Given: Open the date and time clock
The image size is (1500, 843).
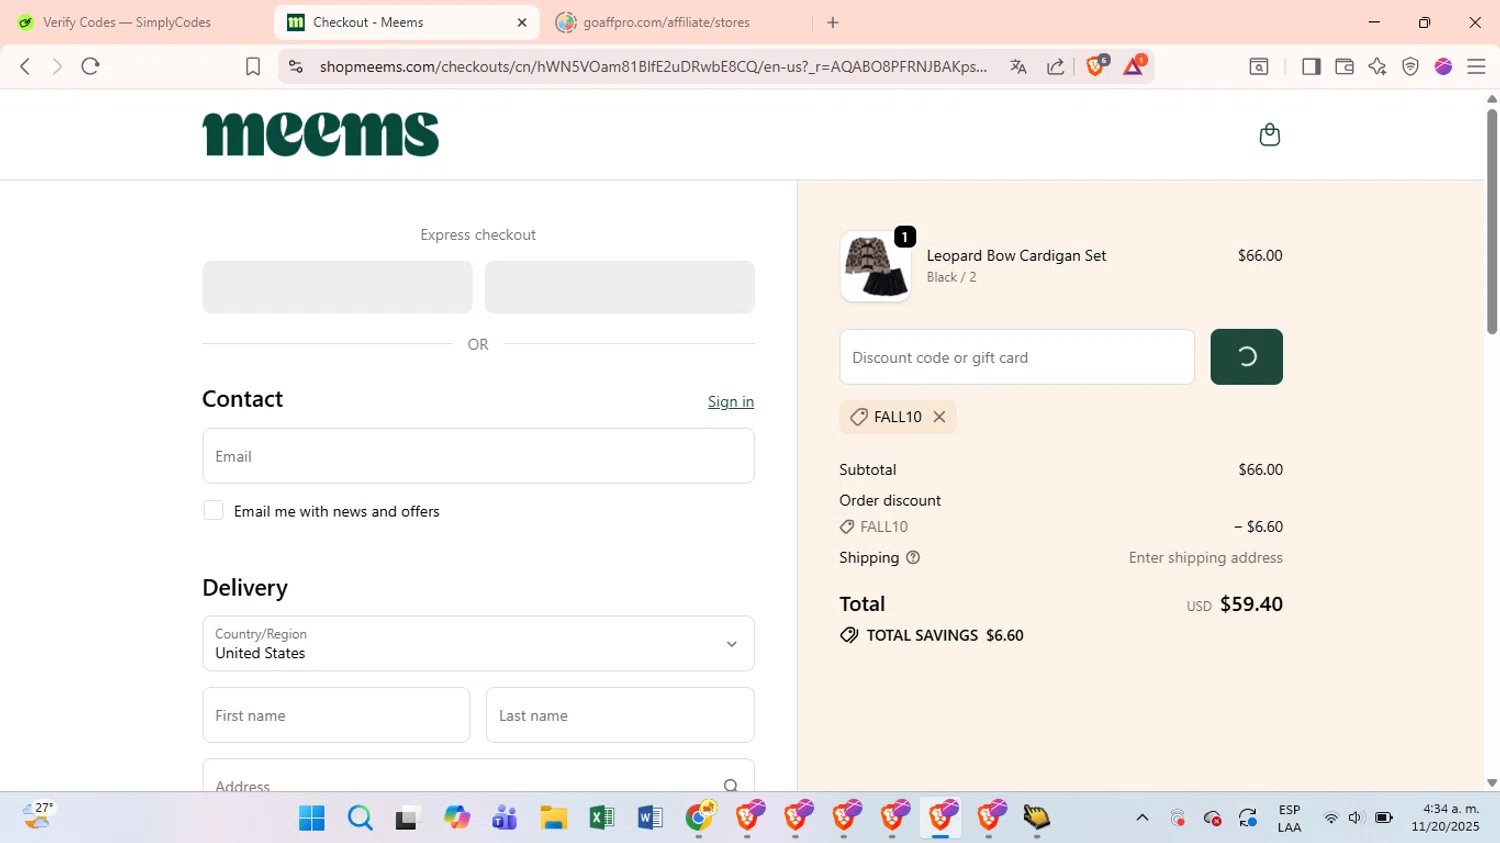Looking at the screenshot, I should pos(1446,818).
